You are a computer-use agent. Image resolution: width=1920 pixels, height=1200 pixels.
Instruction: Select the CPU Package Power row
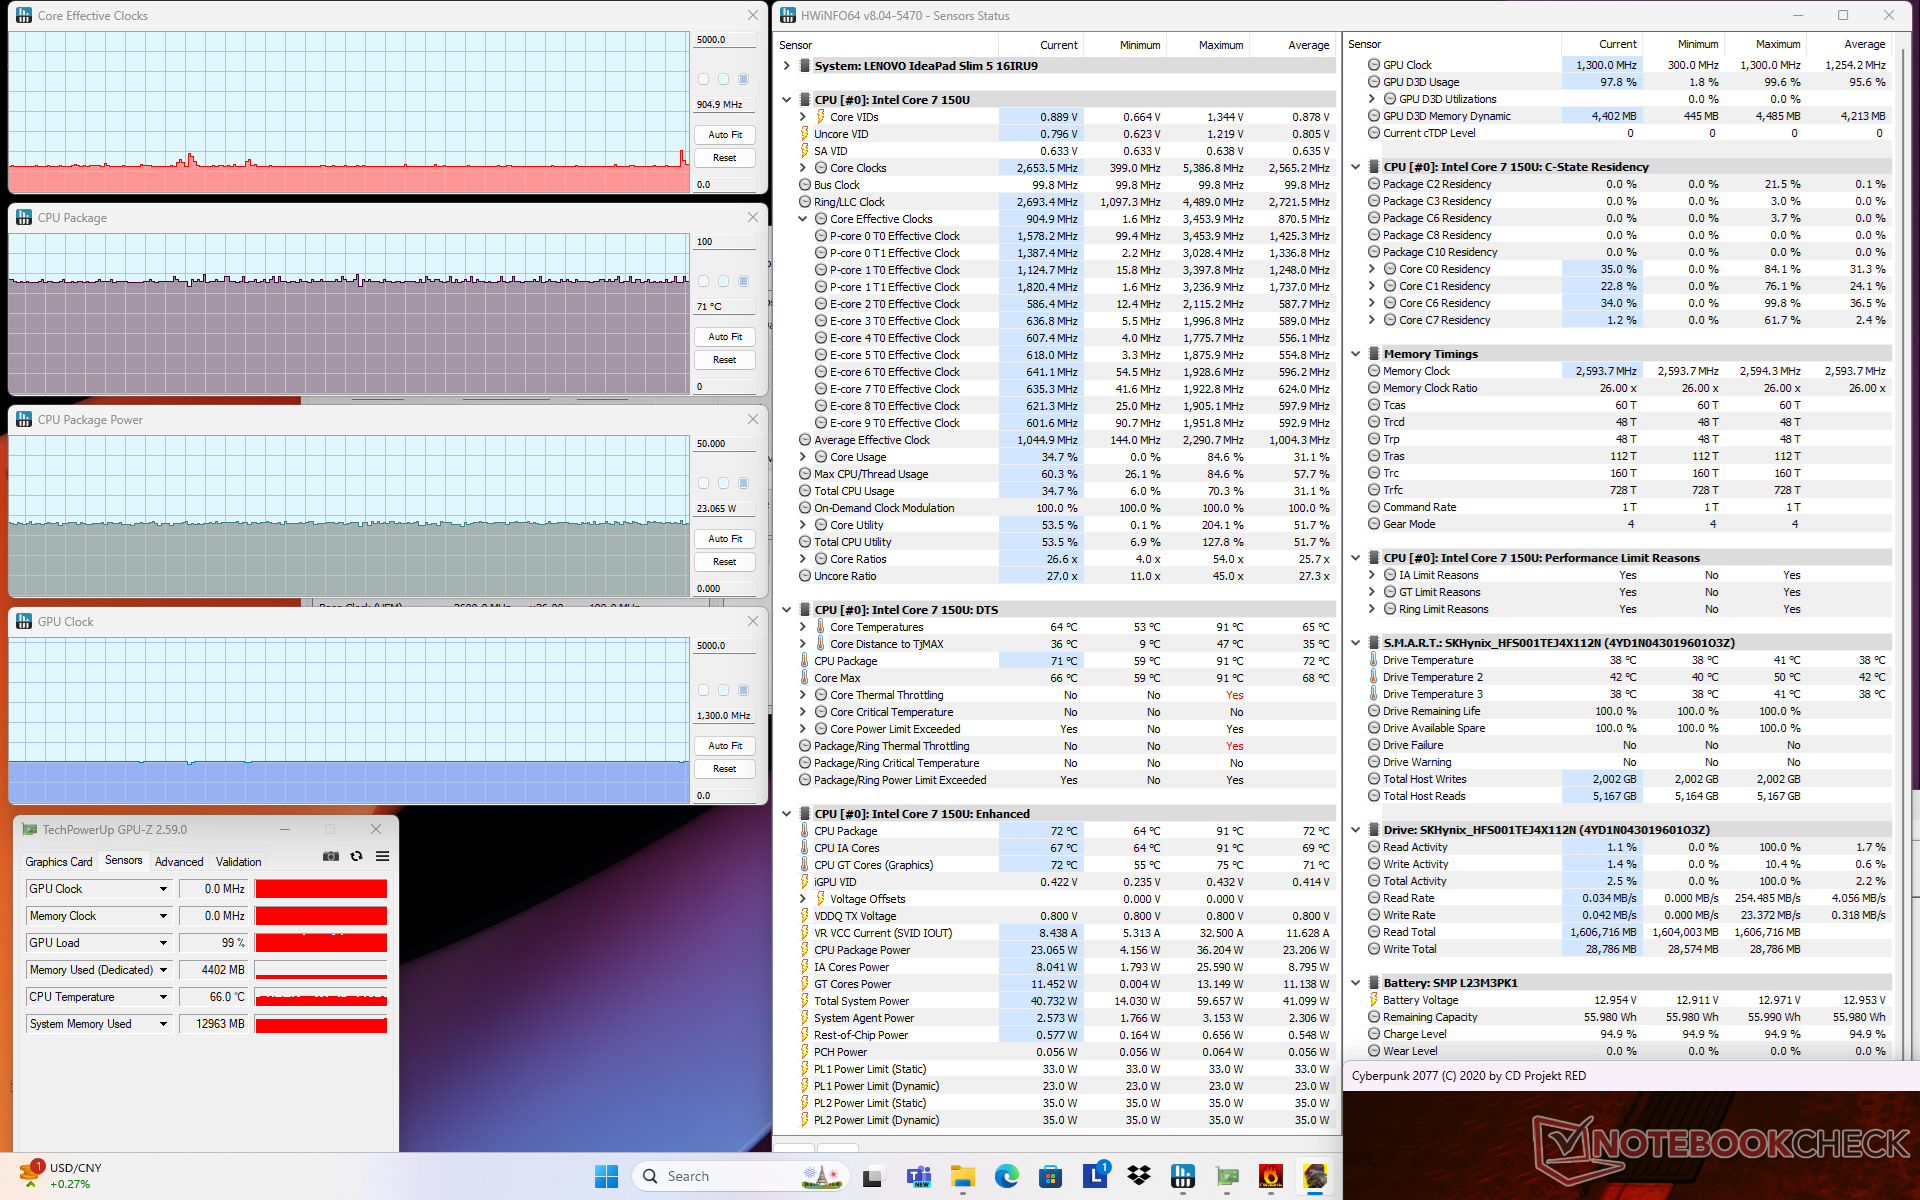1067,950
